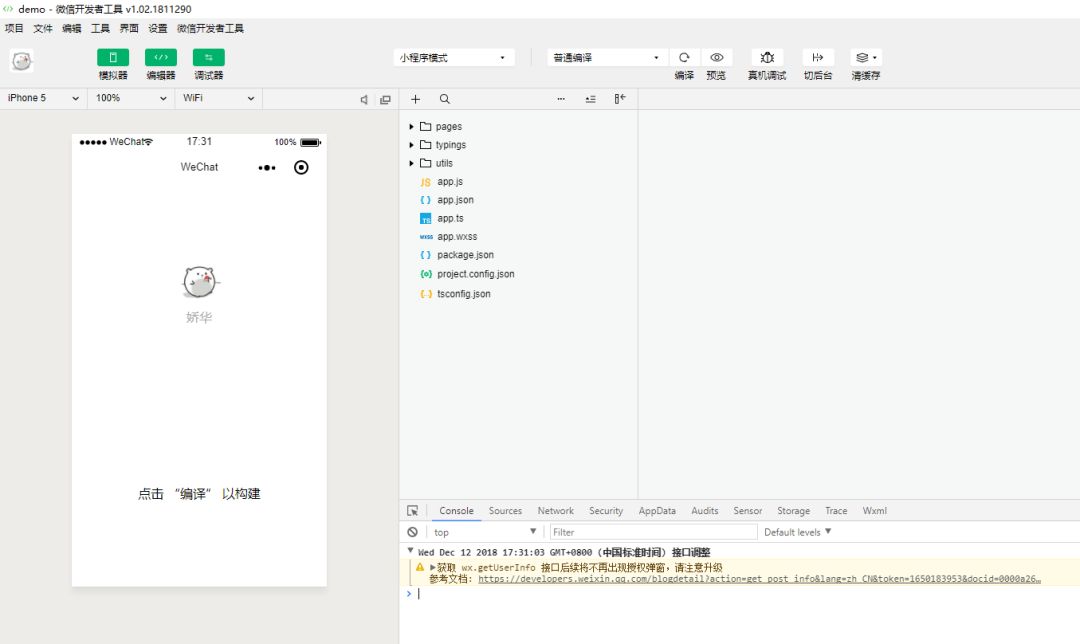Click the 切后台 switch-to-background icon
The image size is (1080, 644).
point(818,57)
